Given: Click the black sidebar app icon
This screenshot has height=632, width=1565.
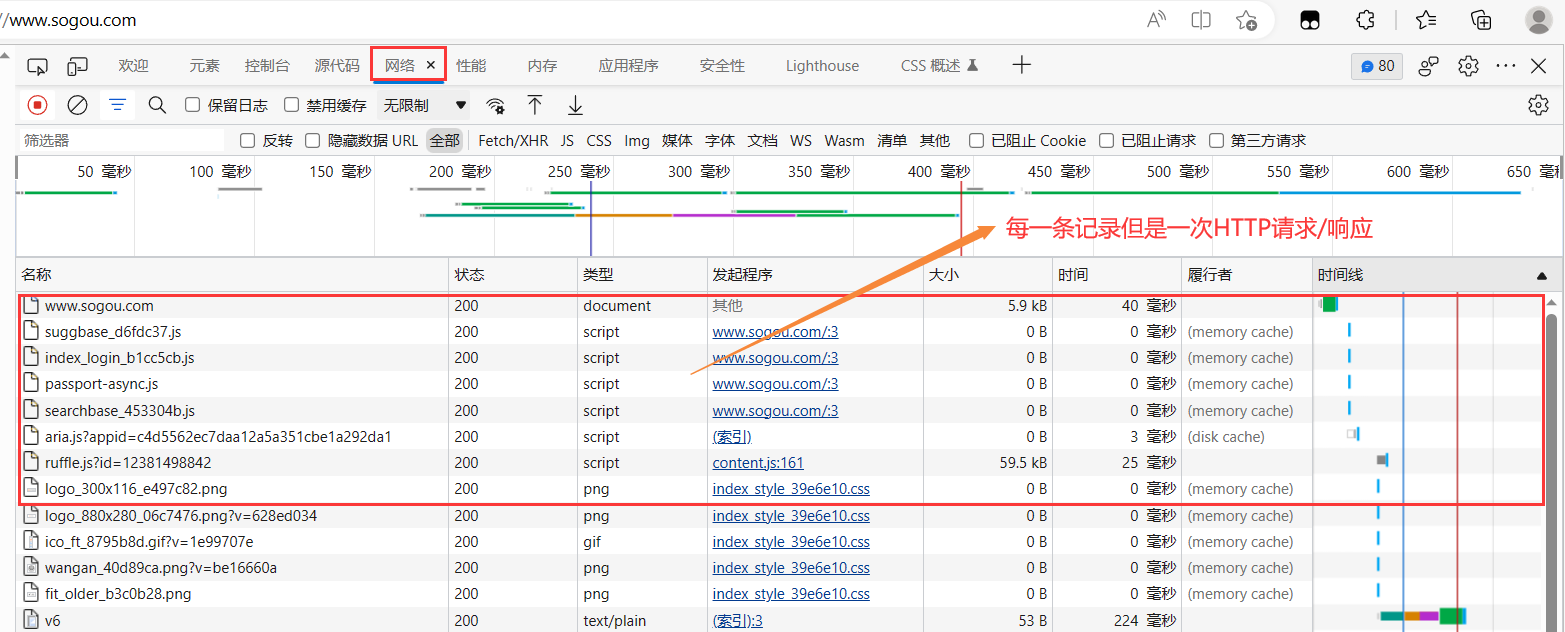Looking at the screenshot, I should pos(1310,20).
